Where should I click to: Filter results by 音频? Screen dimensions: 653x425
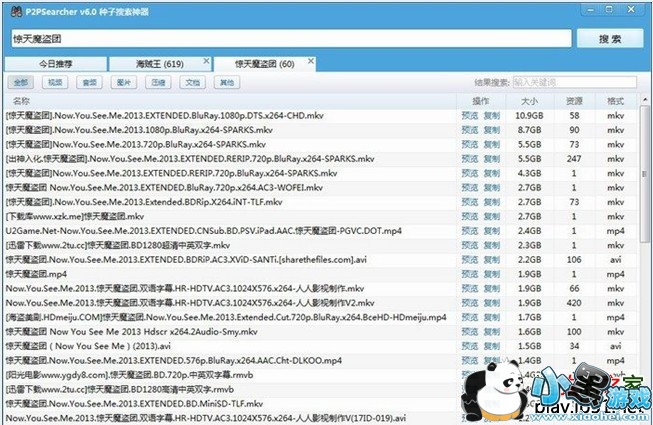coord(90,82)
